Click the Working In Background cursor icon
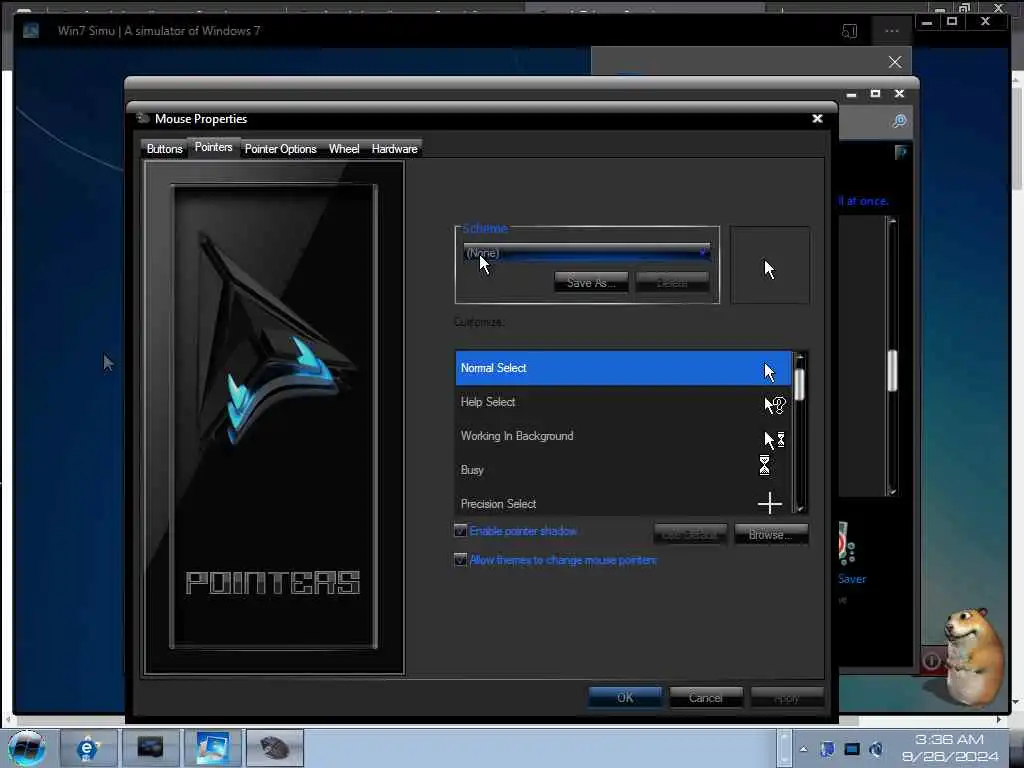The width and height of the screenshot is (1024, 768). [774, 440]
